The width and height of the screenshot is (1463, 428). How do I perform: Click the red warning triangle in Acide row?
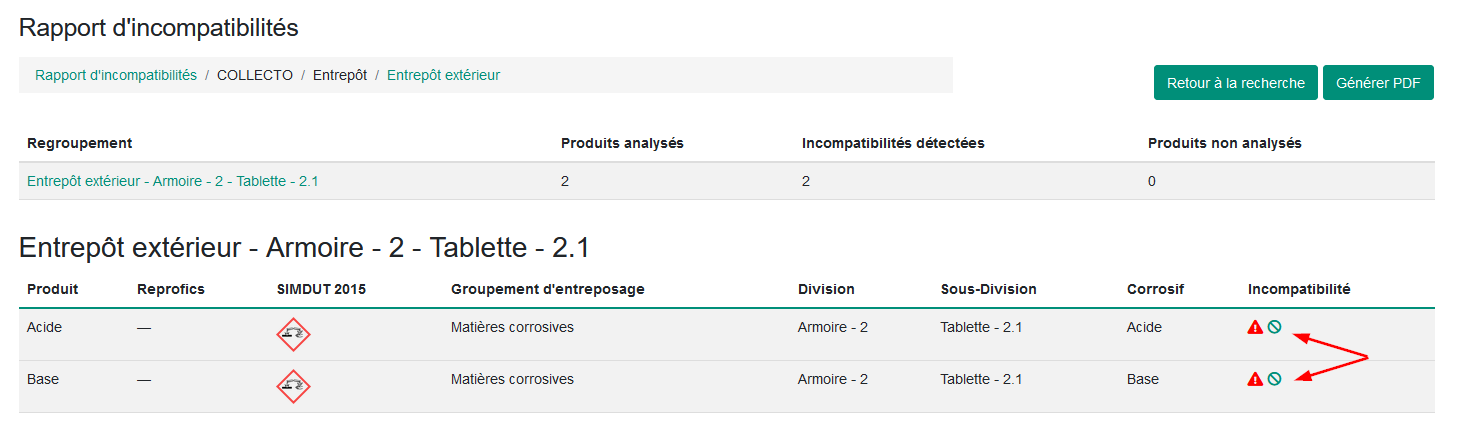click(x=1255, y=327)
